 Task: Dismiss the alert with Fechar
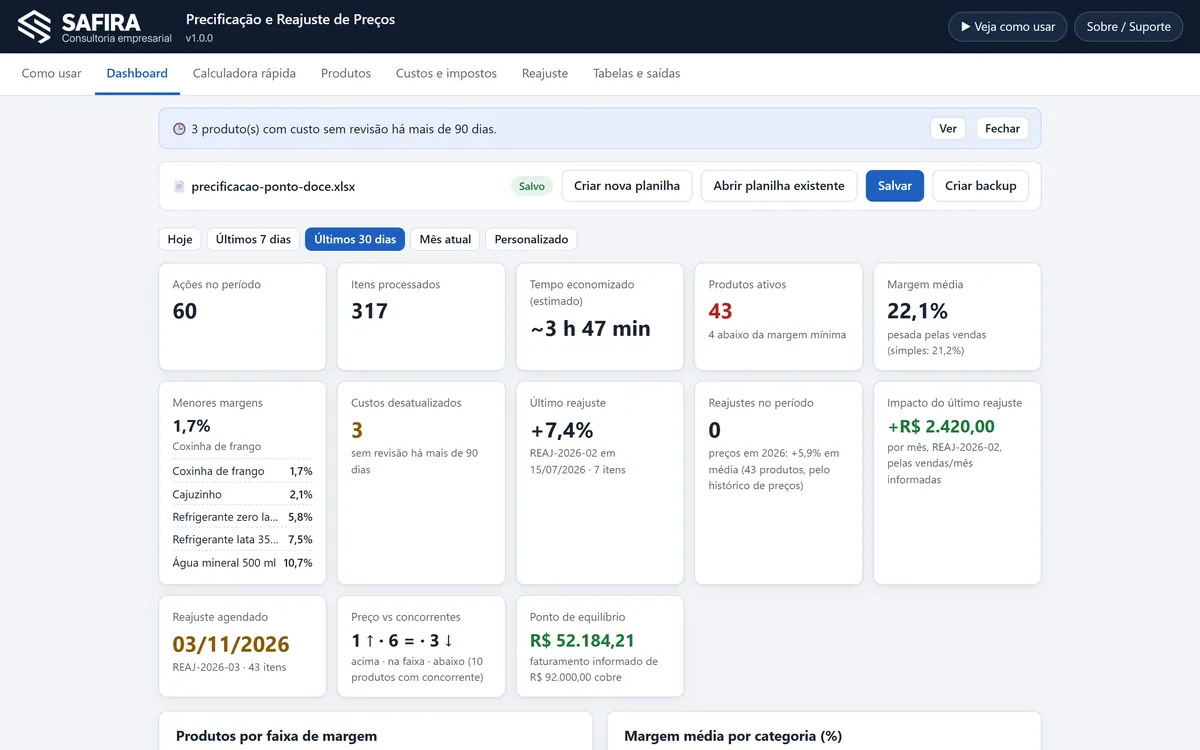[1002, 129]
